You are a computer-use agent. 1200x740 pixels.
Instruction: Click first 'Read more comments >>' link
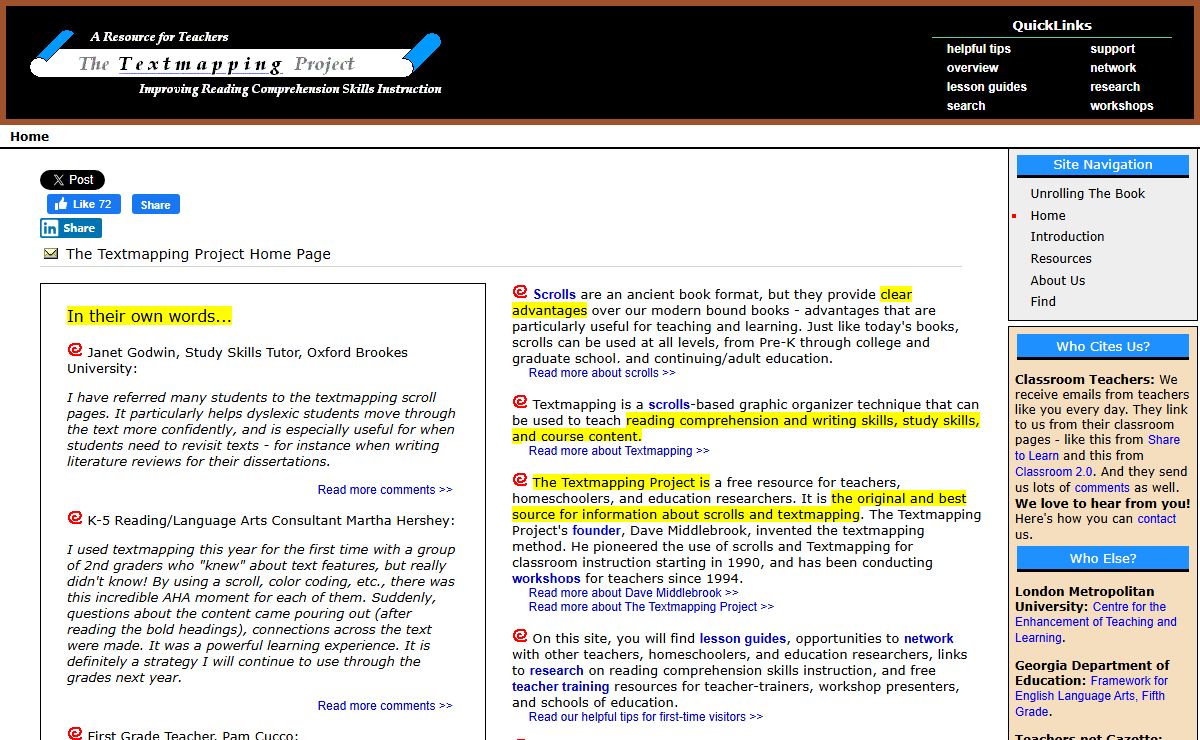[x=384, y=490]
